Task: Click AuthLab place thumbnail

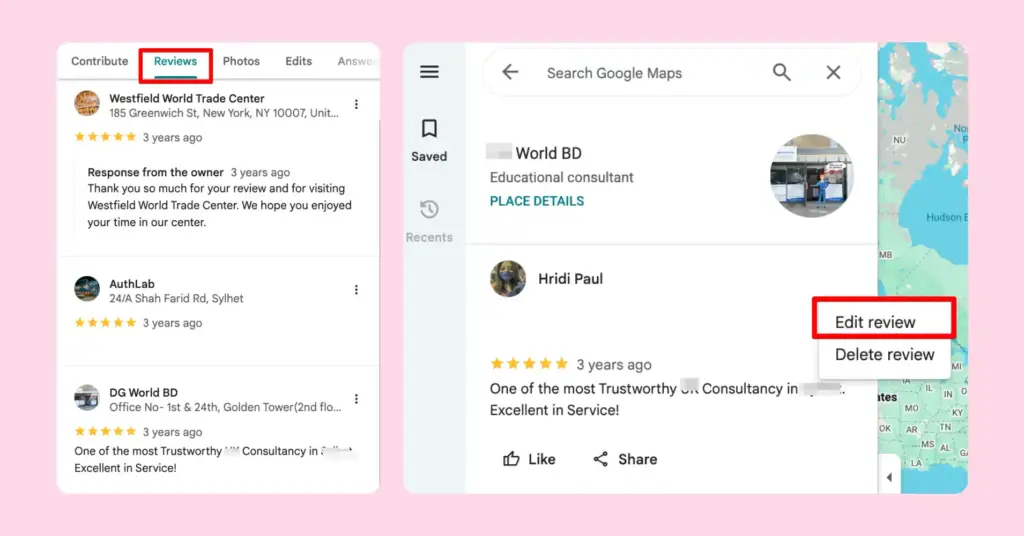Action: pos(87,289)
